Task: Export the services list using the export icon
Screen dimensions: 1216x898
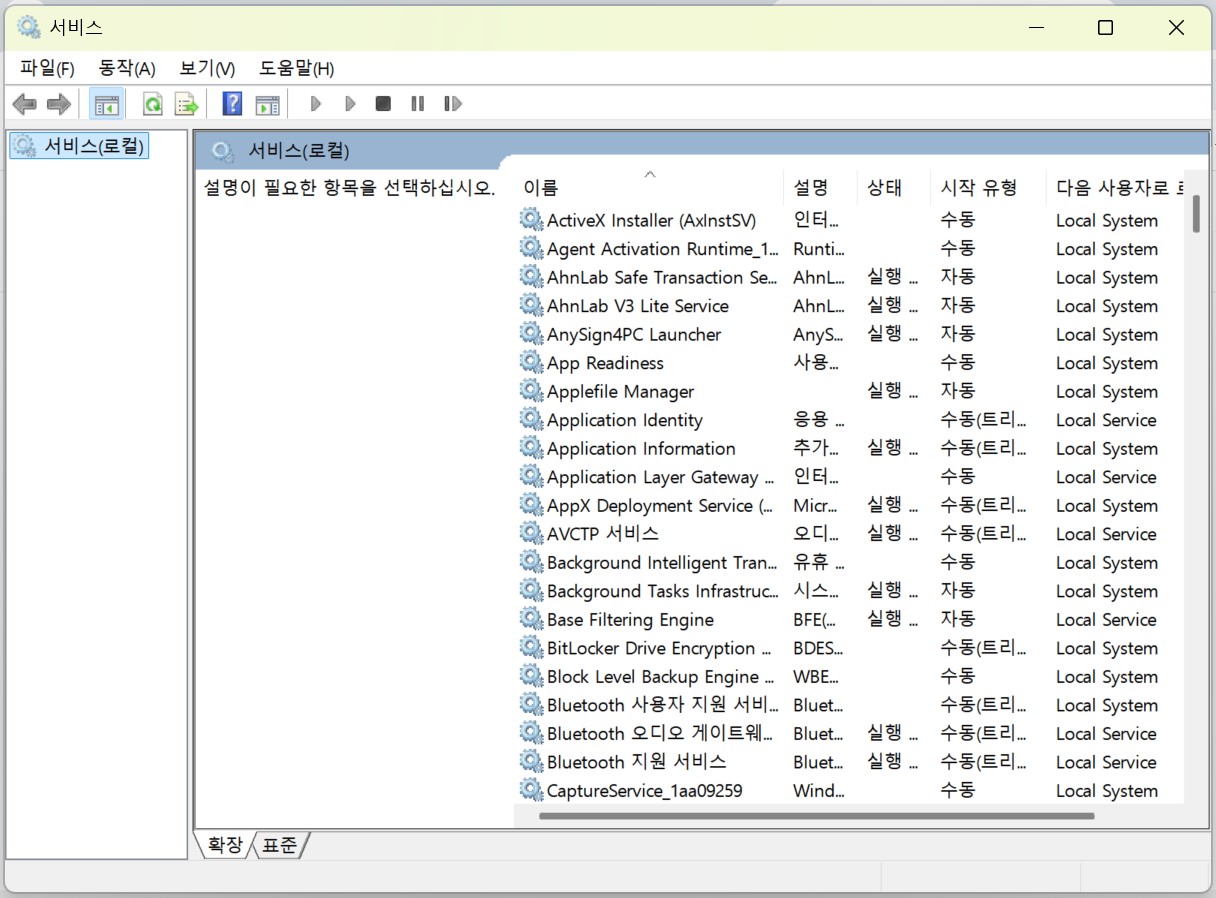Action: 186,103
